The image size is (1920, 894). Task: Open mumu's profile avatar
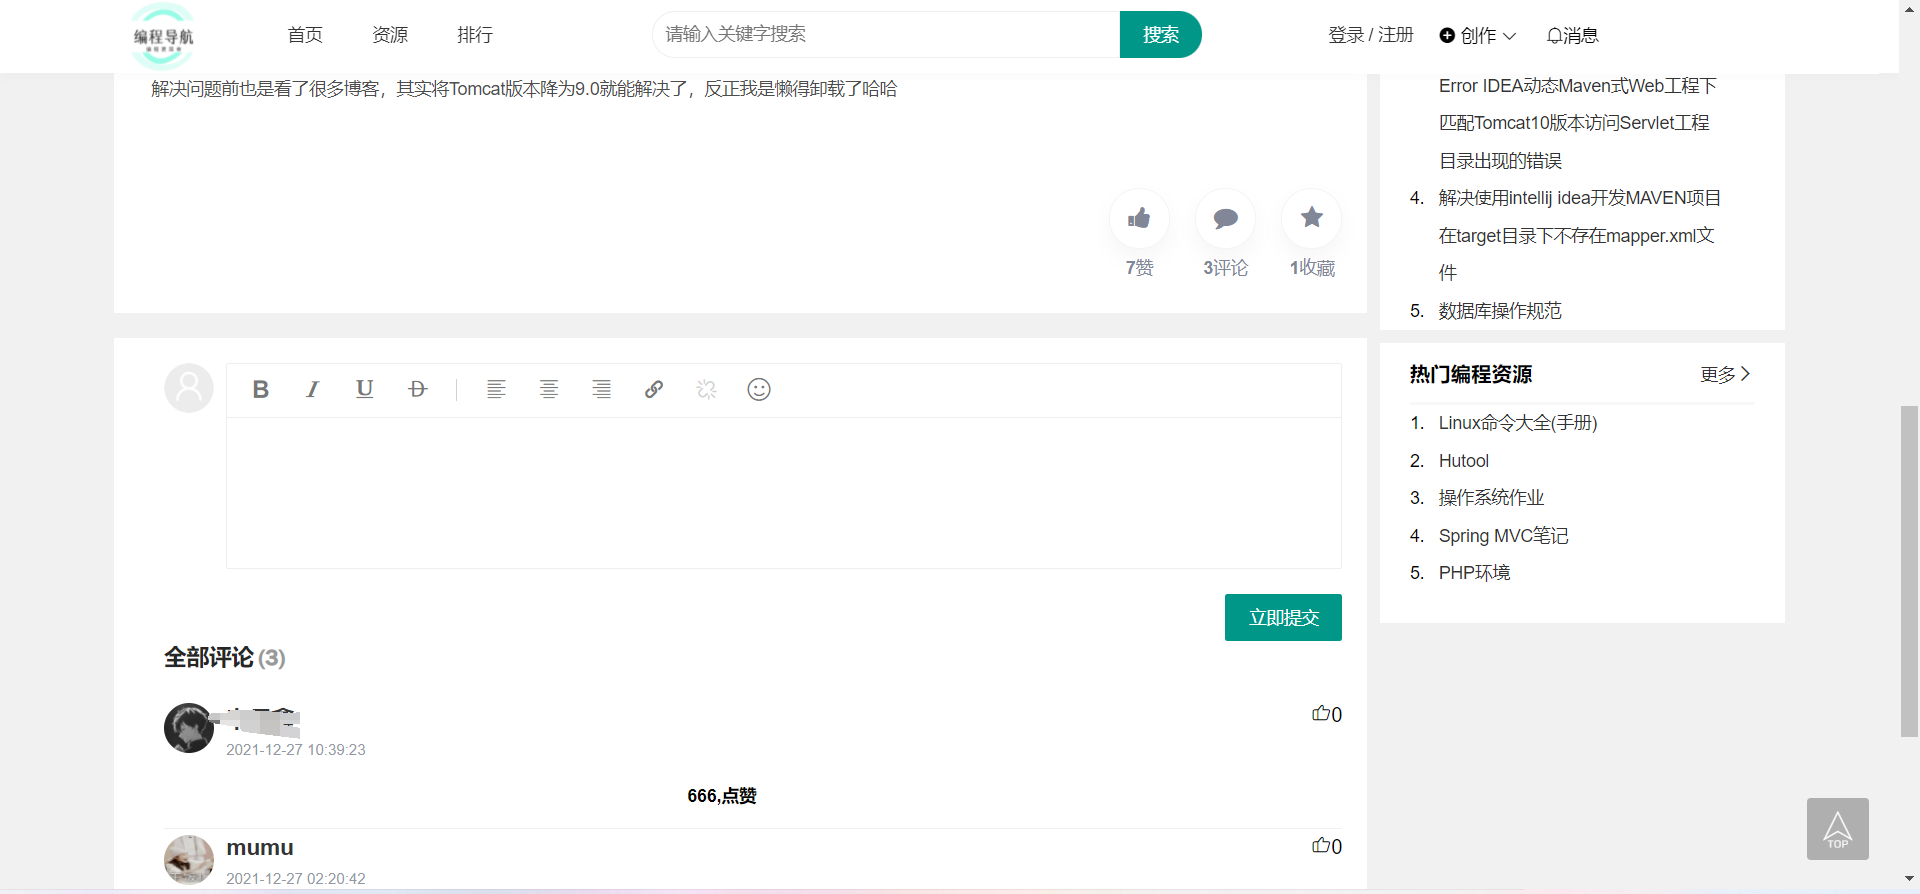(189, 860)
